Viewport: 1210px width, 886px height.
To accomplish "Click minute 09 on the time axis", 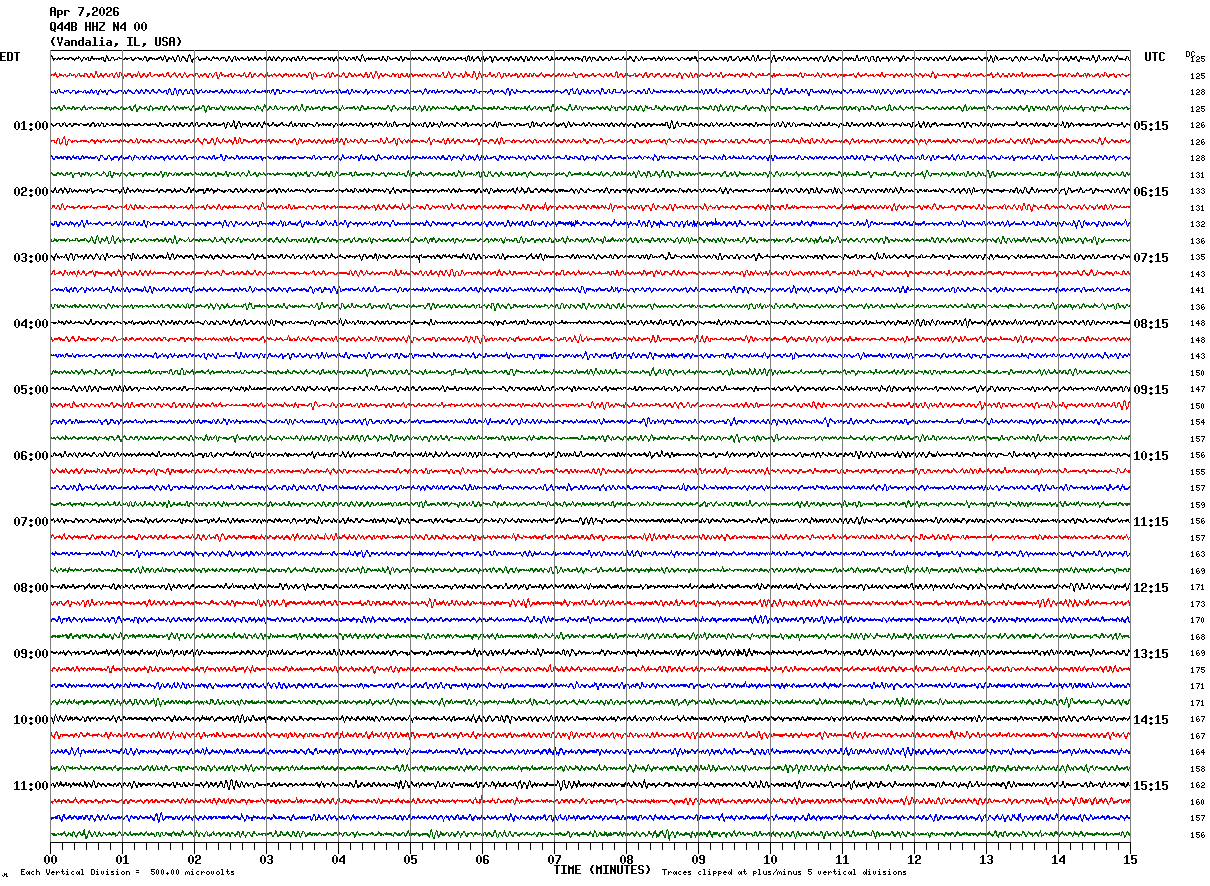I will point(698,859).
